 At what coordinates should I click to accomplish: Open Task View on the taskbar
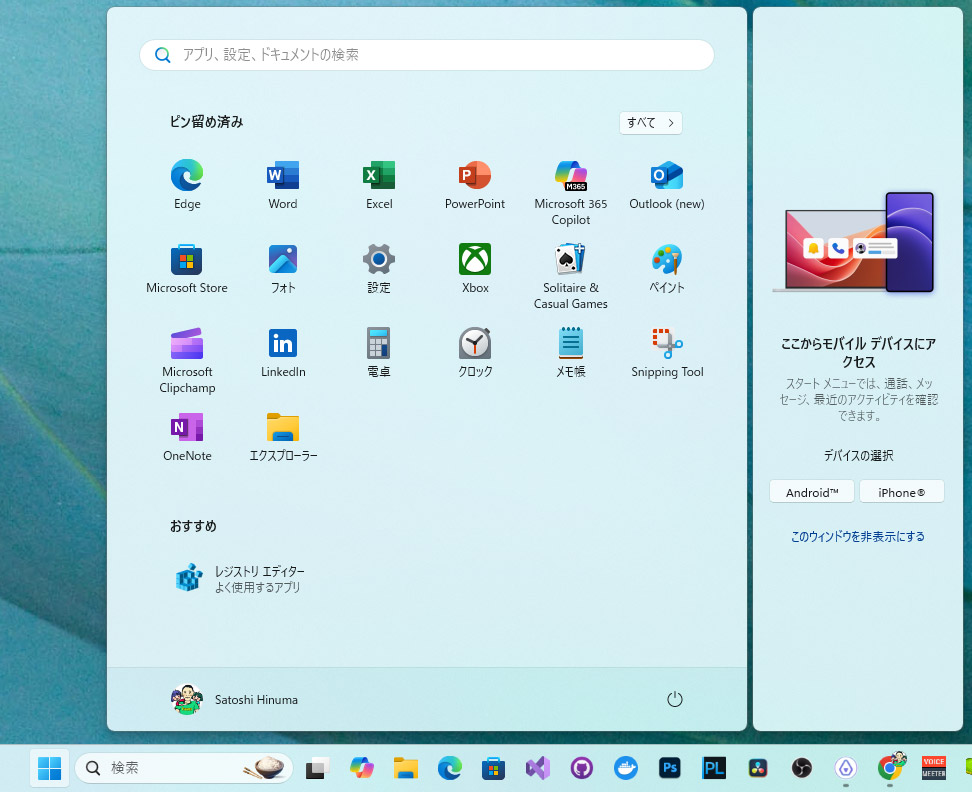tap(317, 768)
